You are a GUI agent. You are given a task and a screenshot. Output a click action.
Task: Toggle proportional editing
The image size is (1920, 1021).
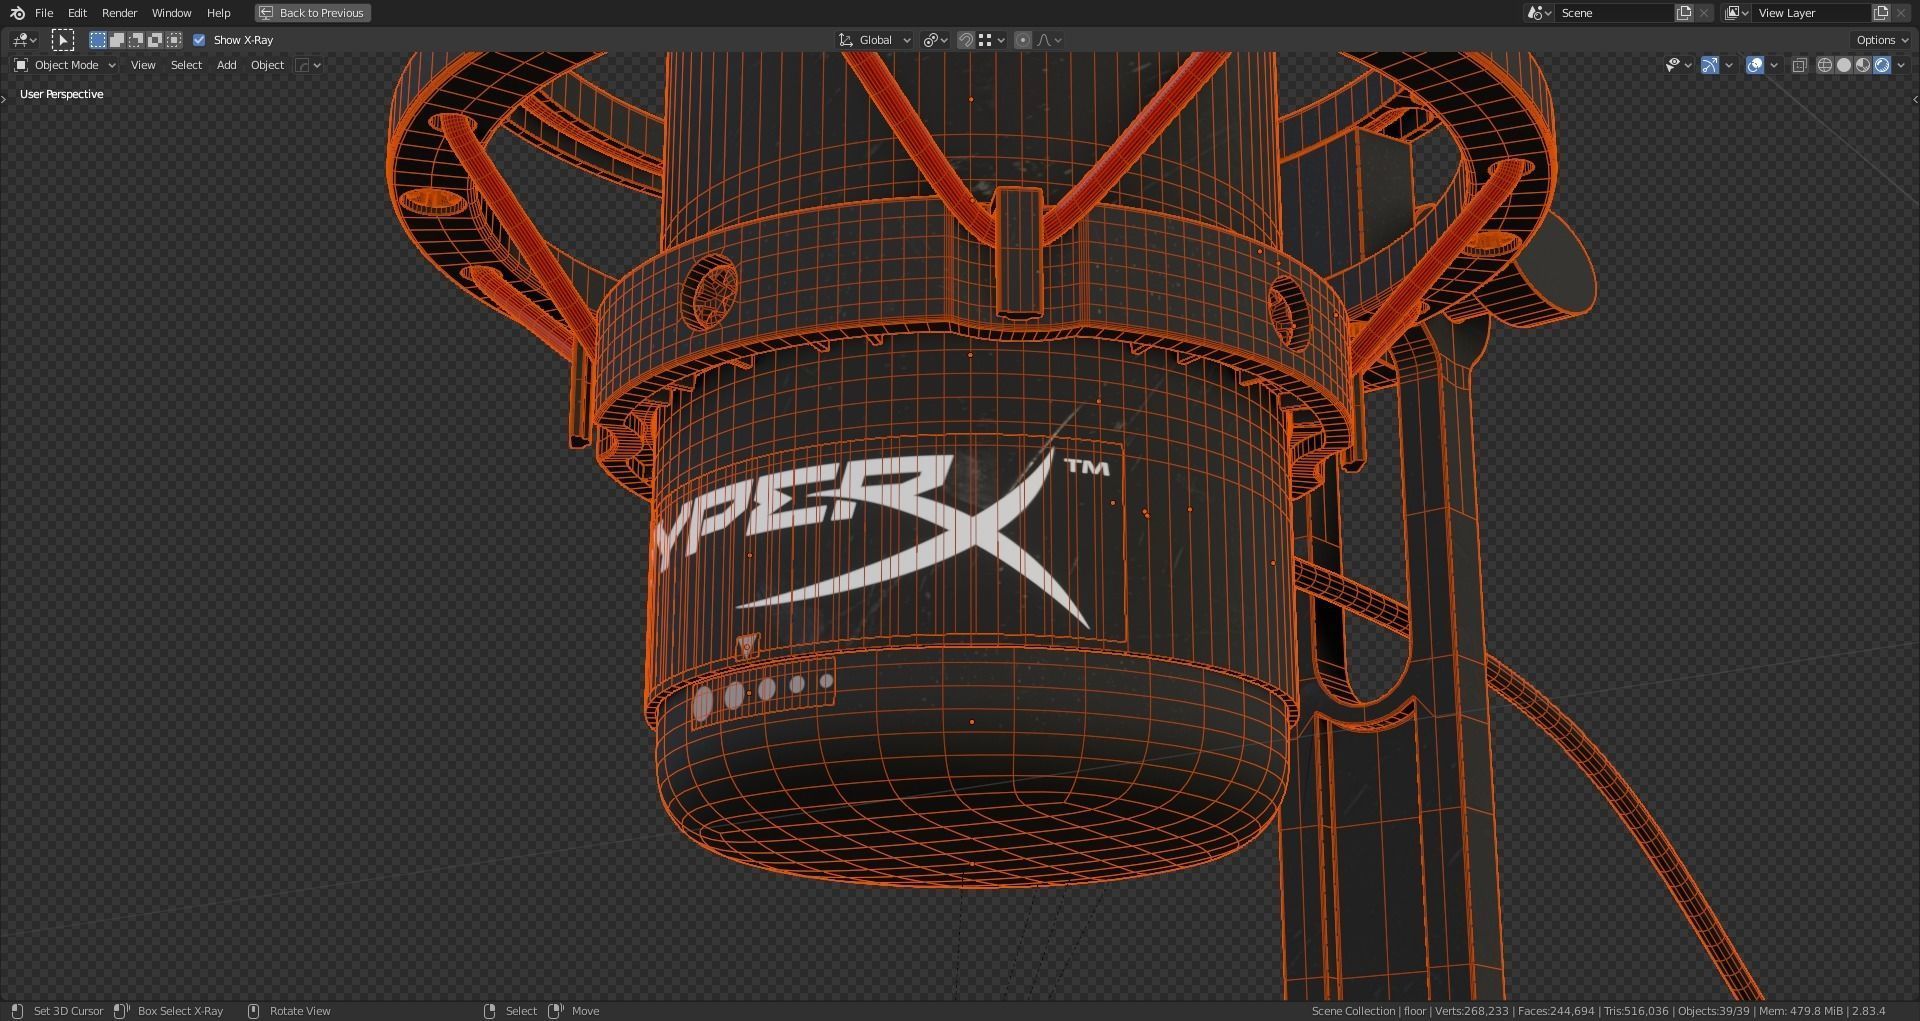tap(1023, 40)
